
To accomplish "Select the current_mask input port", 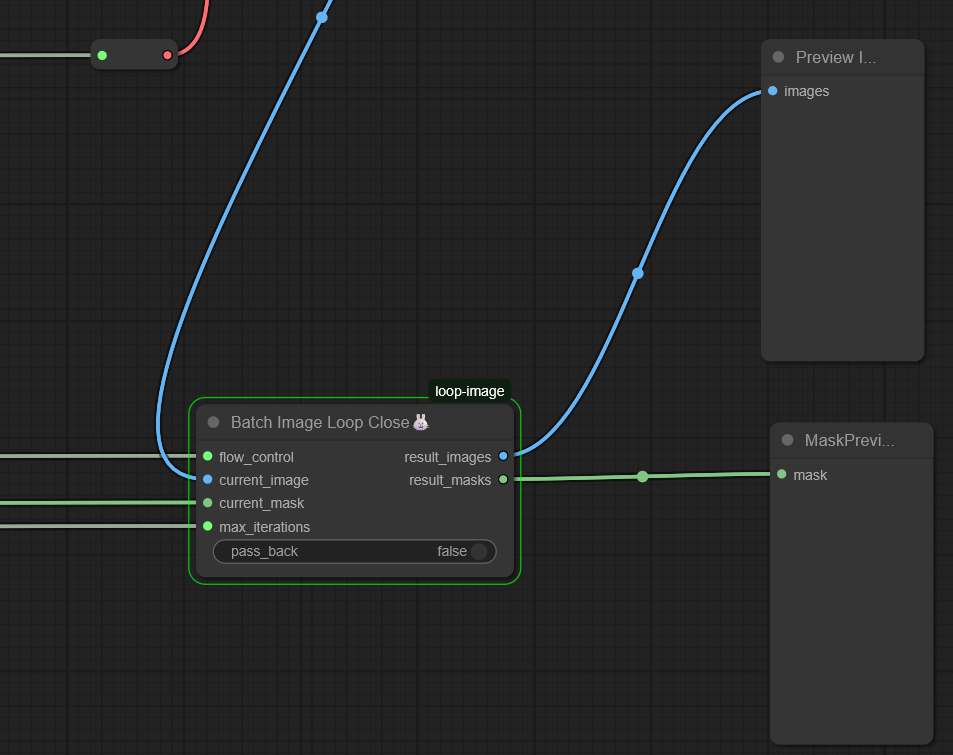I will pos(207,503).
